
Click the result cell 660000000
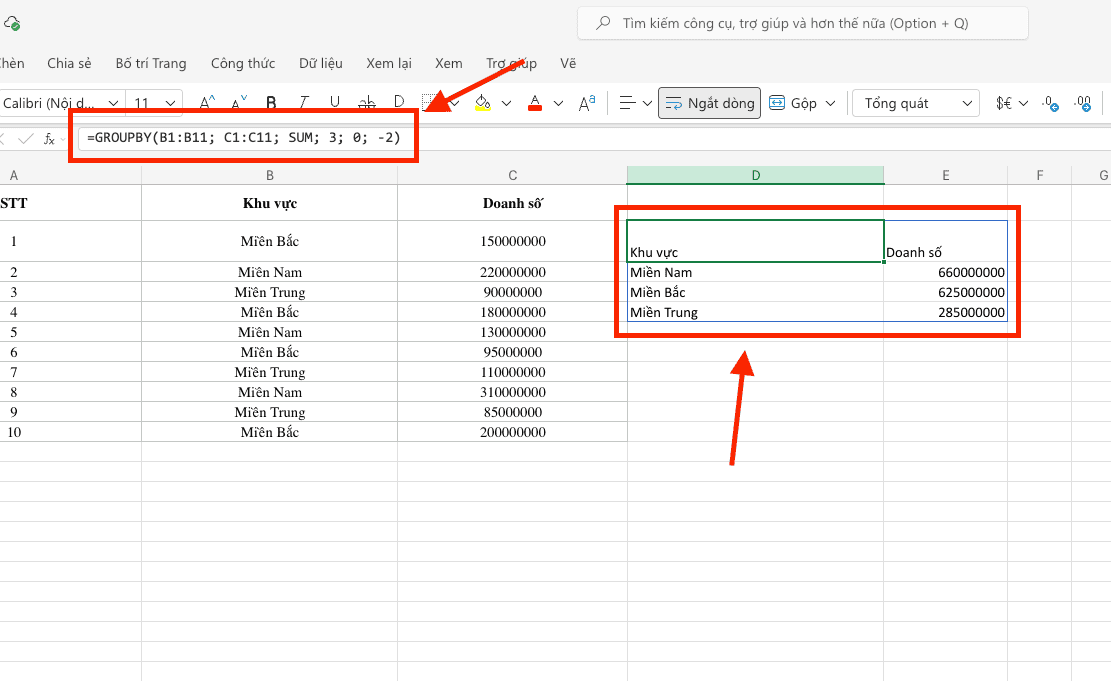tap(945, 272)
